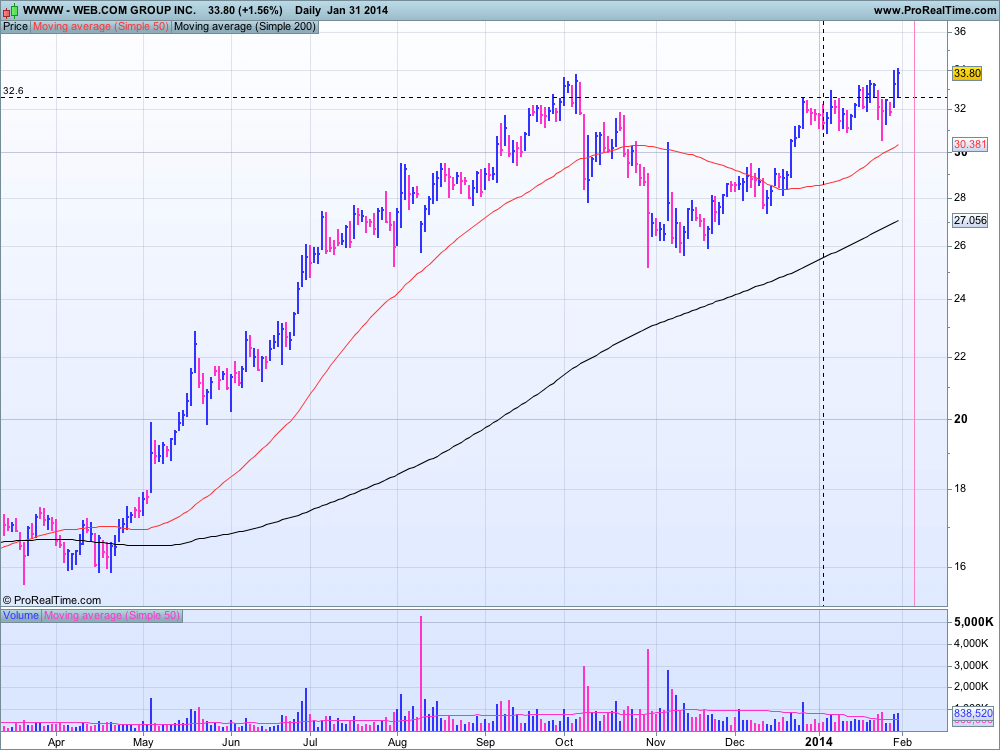Click the Aug label on time axis
Screen dimensions: 1000x750
click(x=397, y=743)
